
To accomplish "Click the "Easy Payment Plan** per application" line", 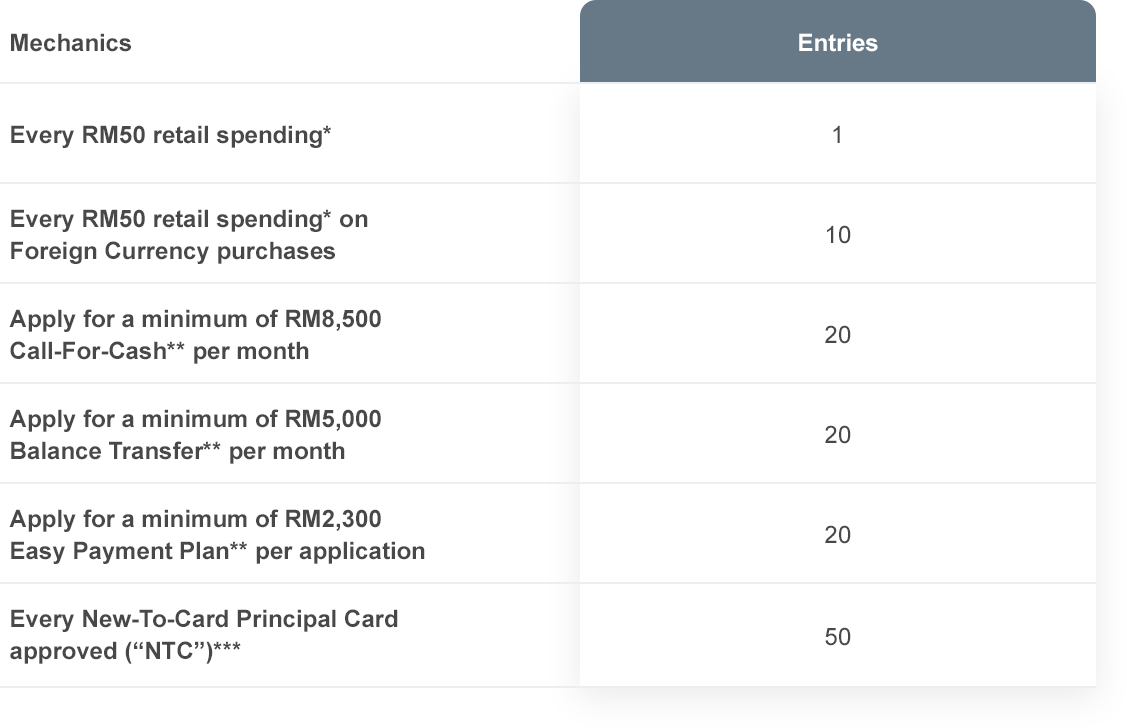I will click(x=217, y=551).
